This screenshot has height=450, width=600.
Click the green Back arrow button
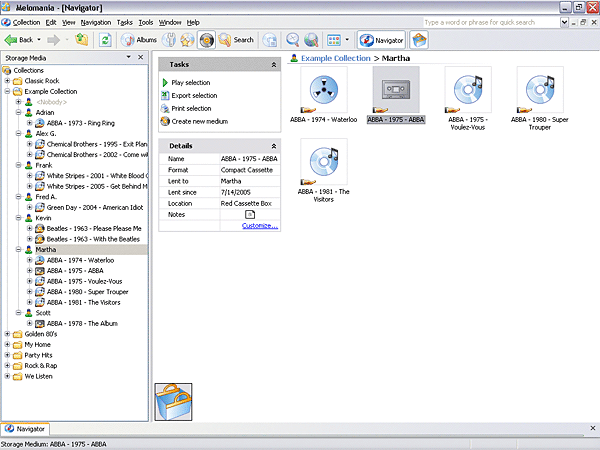[x=18, y=40]
